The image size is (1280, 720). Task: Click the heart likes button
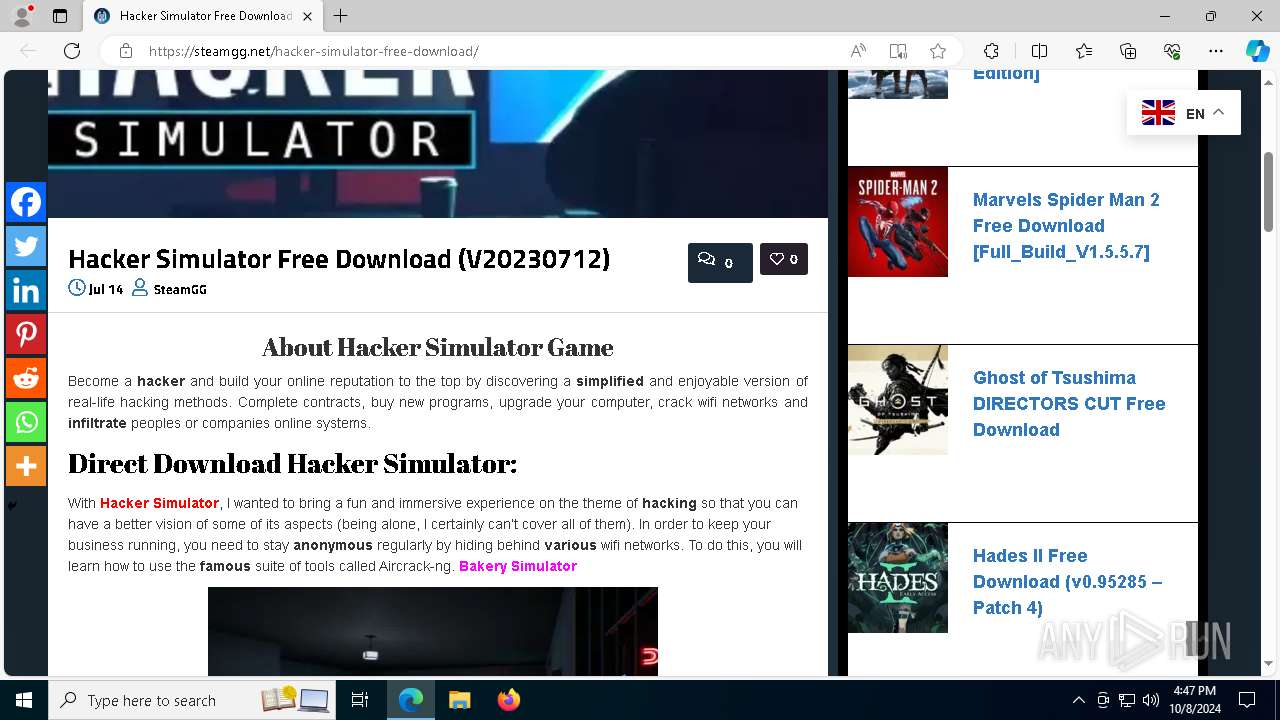784,259
